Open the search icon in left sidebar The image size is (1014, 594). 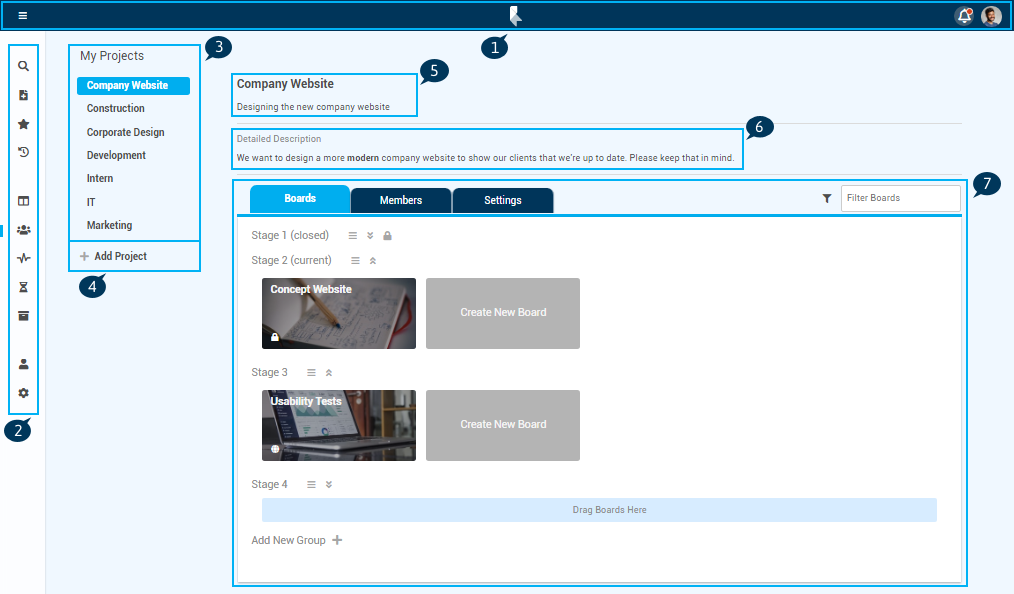(23, 66)
